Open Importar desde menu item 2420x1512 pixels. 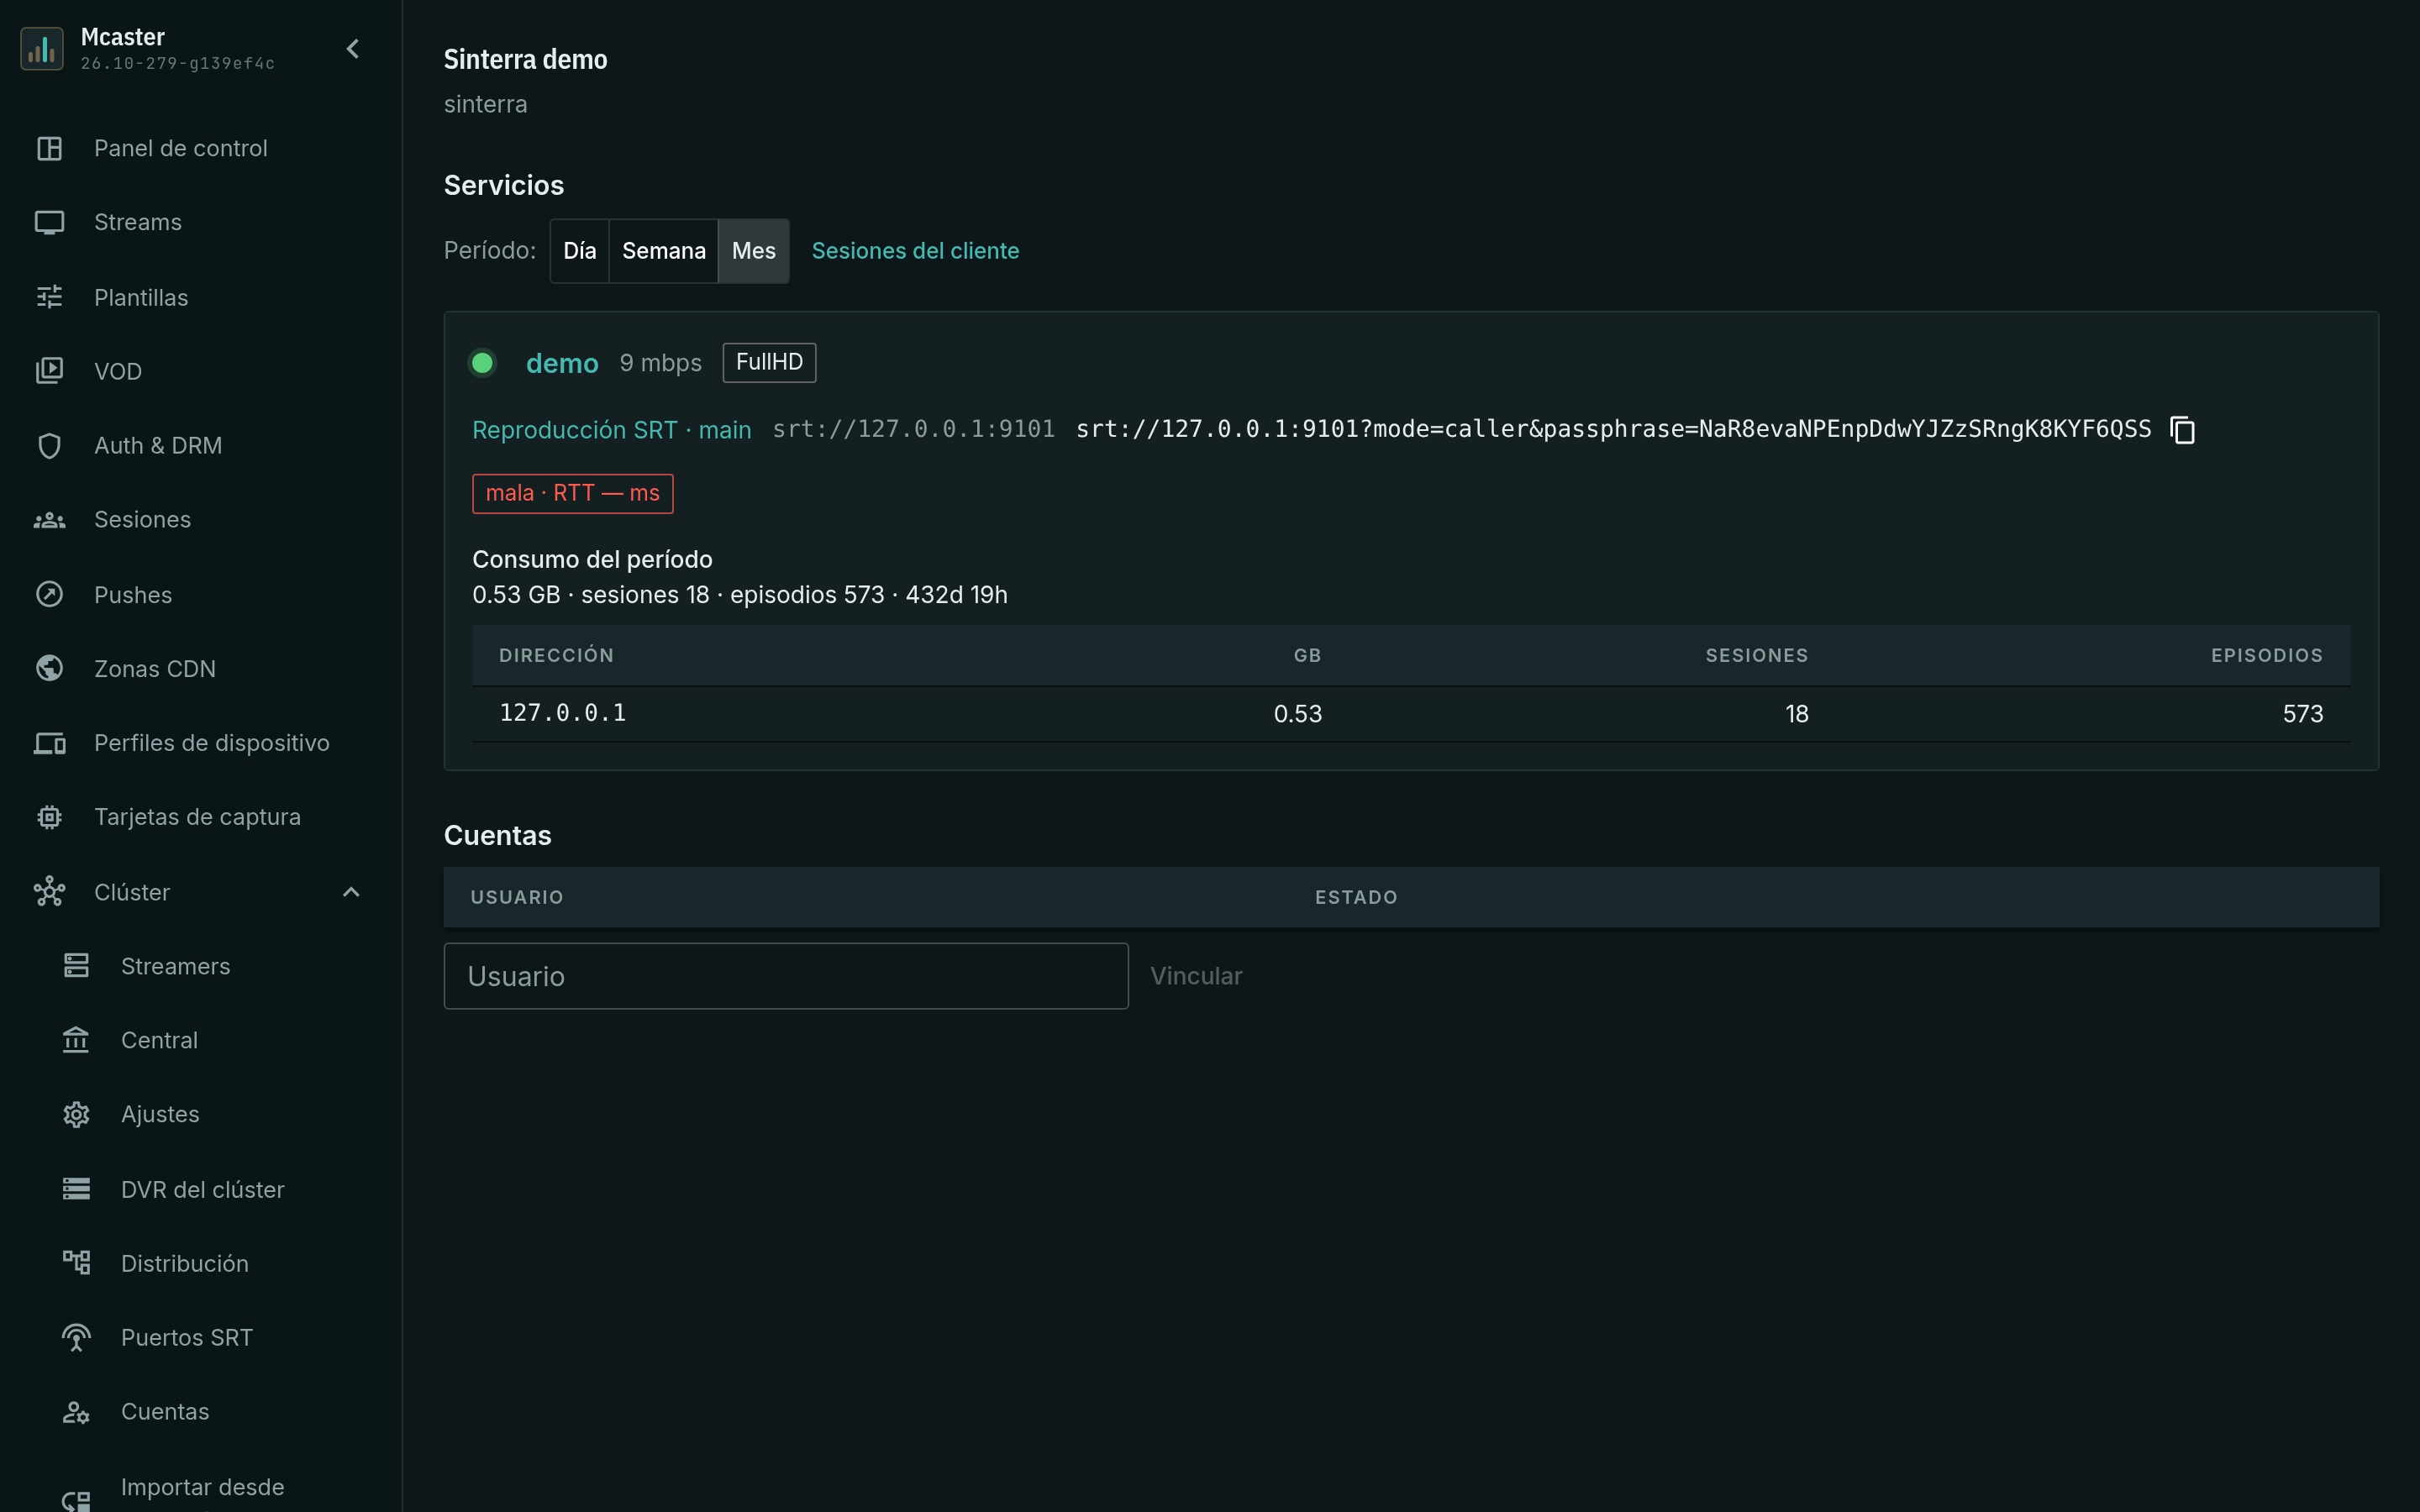[x=202, y=1487]
